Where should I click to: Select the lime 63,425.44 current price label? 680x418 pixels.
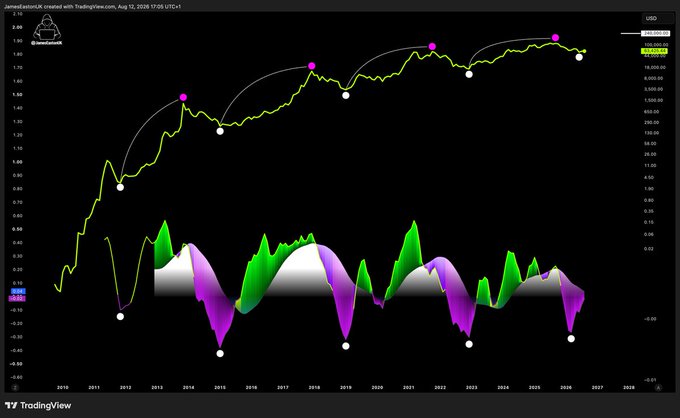[x=655, y=51]
